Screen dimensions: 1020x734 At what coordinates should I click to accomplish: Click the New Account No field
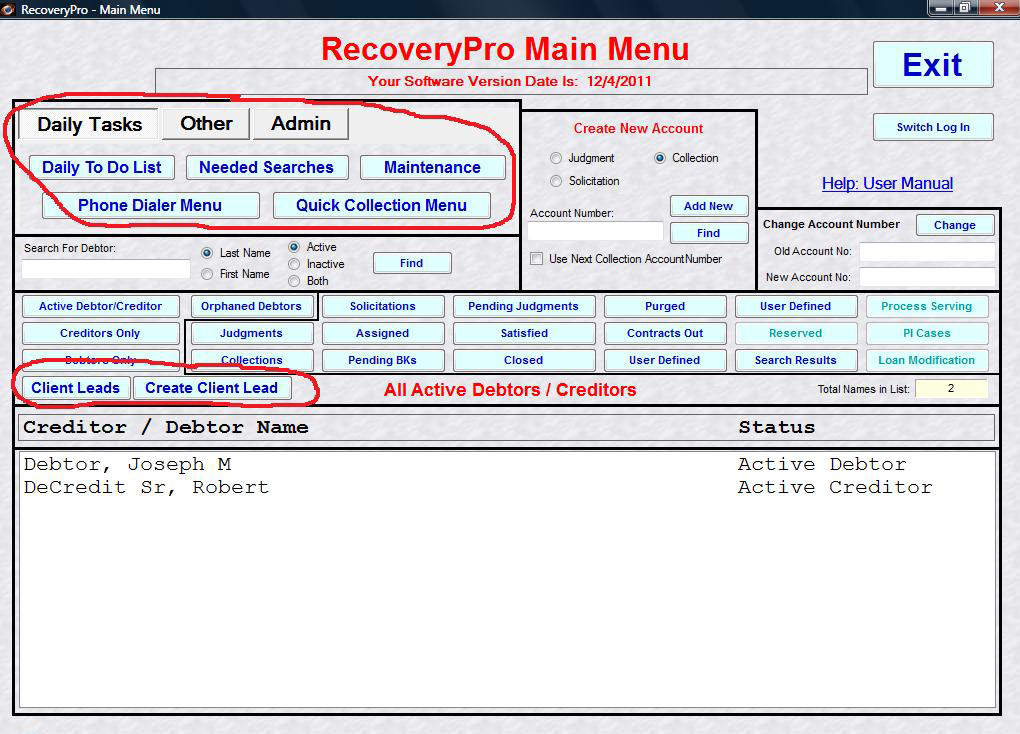[927, 277]
